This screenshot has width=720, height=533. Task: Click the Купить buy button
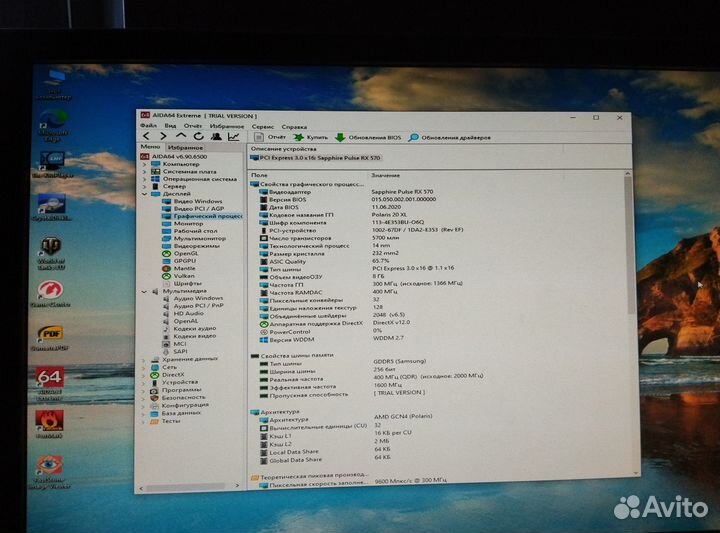tap(311, 137)
